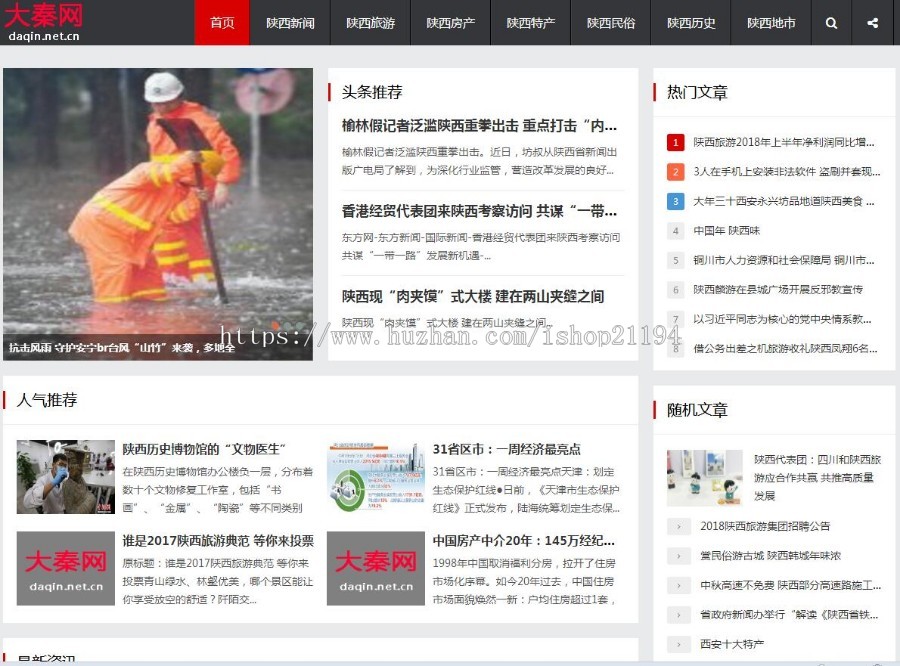900x666 pixels.
Task: Select the 首页 navigation tab
Action: click(221, 23)
